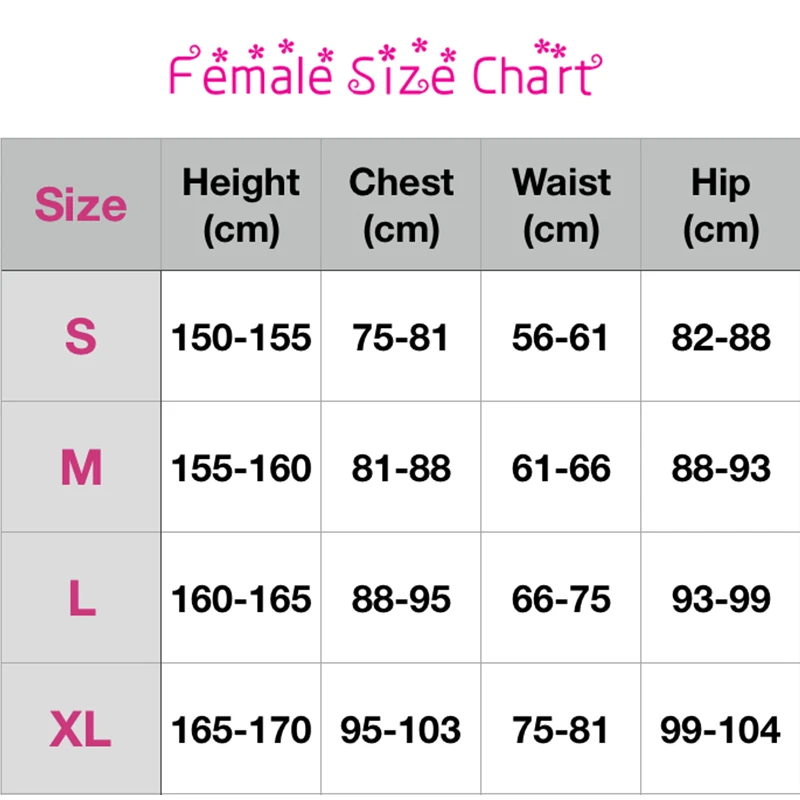The width and height of the screenshot is (800, 800).
Task: Click the 56-61 waist cell
Action: coord(561,336)
